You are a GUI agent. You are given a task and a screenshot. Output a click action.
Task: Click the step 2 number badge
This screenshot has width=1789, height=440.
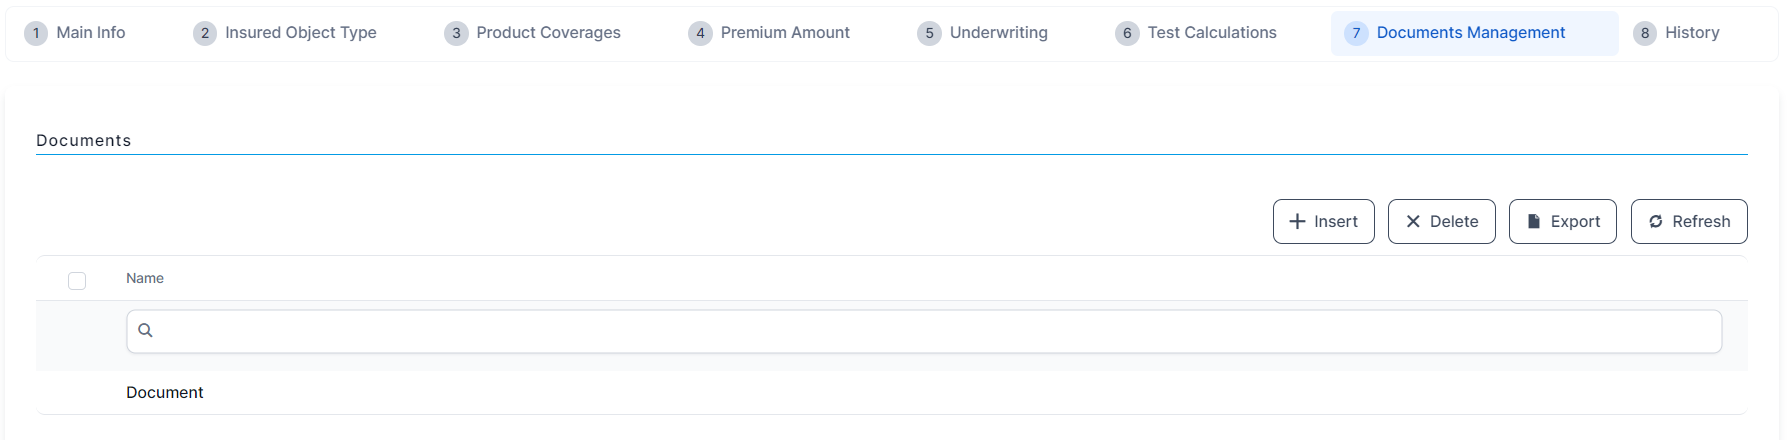205,34
